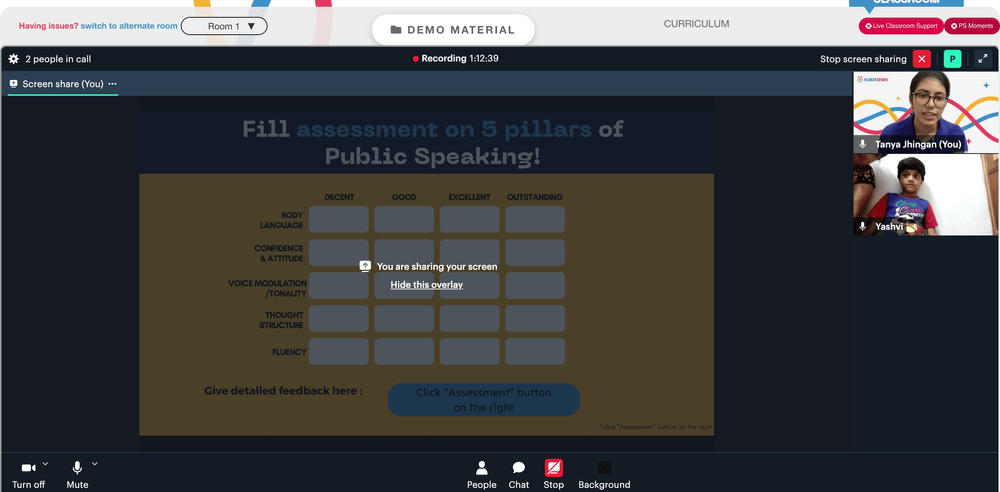Click Having issues? text
This screenshot has width=1000, height=492.
tap(48, 26)
